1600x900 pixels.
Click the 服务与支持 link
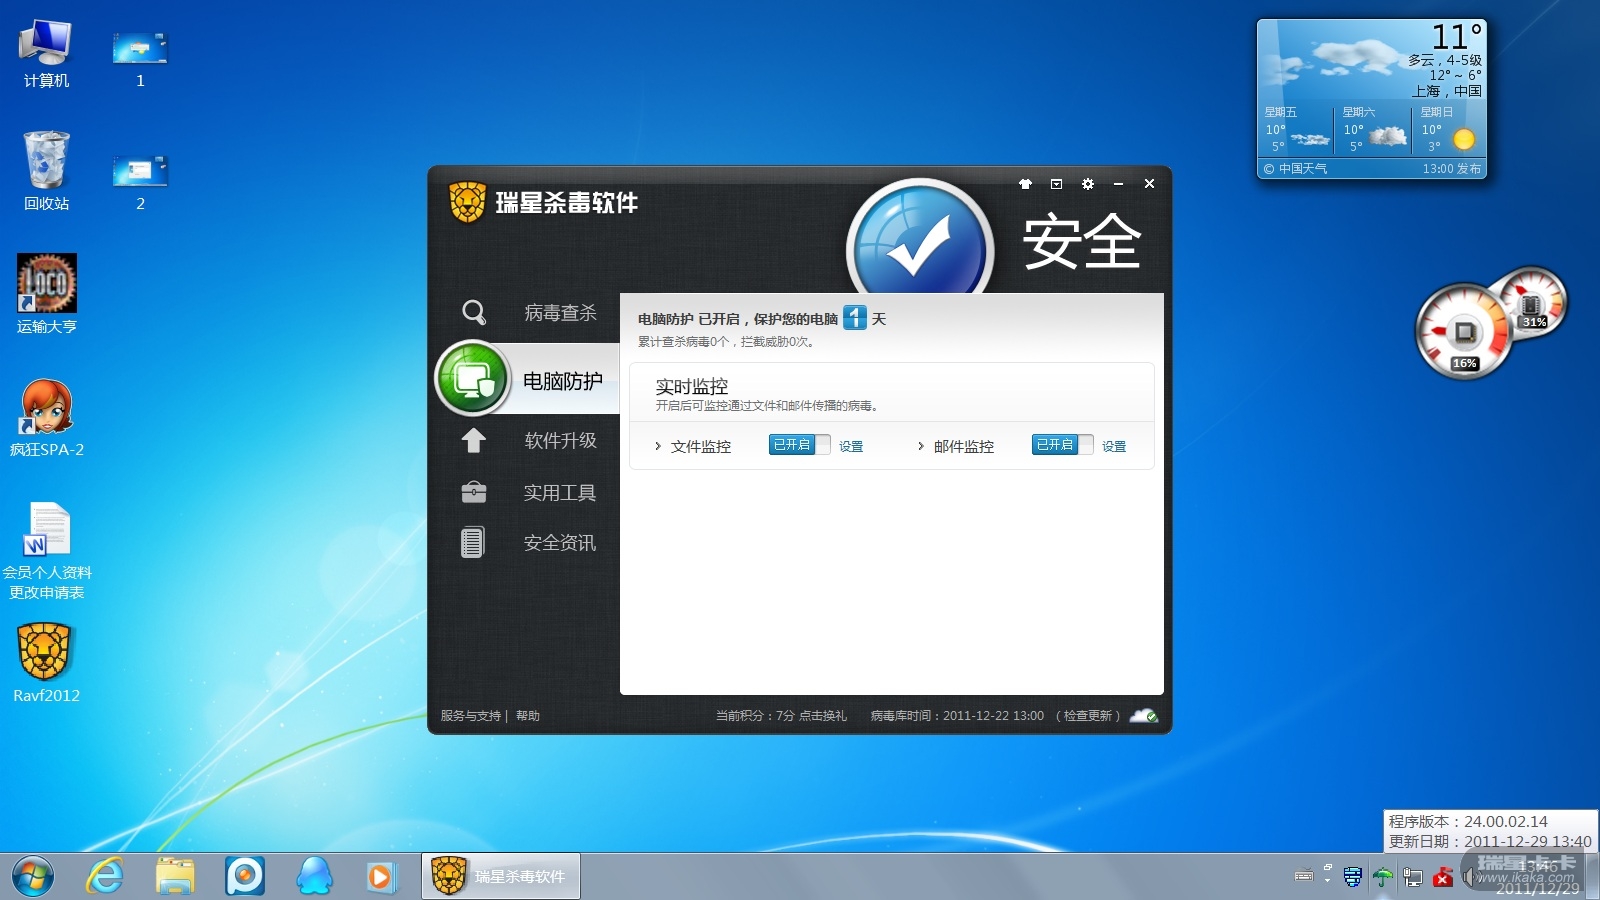pyautogui.click(x=471, y=716)
